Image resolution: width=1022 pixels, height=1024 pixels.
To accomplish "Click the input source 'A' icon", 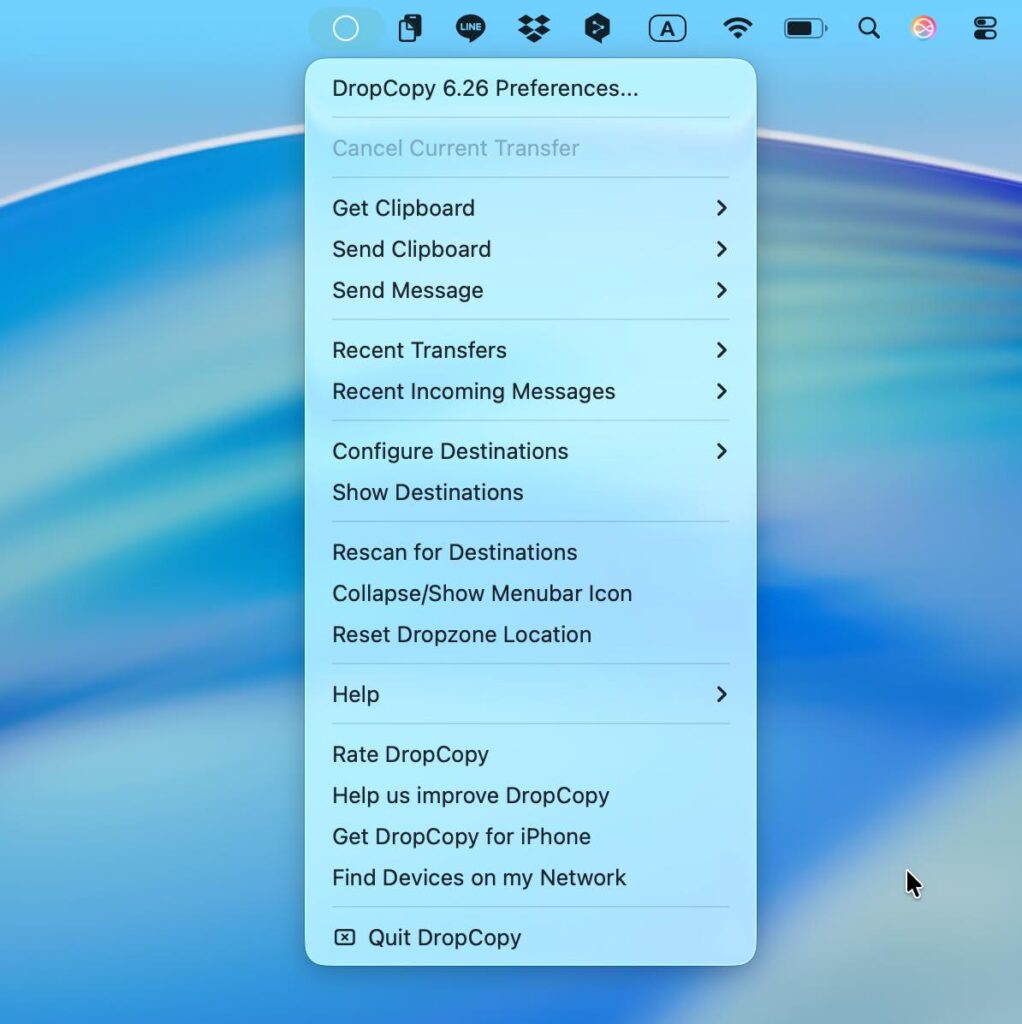I will [667, 29].
